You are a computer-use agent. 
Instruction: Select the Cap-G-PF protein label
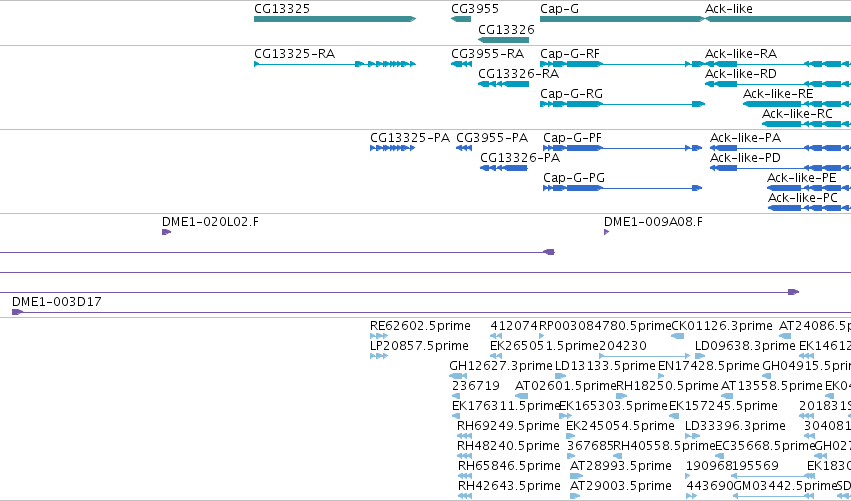[x=573, y=138]
